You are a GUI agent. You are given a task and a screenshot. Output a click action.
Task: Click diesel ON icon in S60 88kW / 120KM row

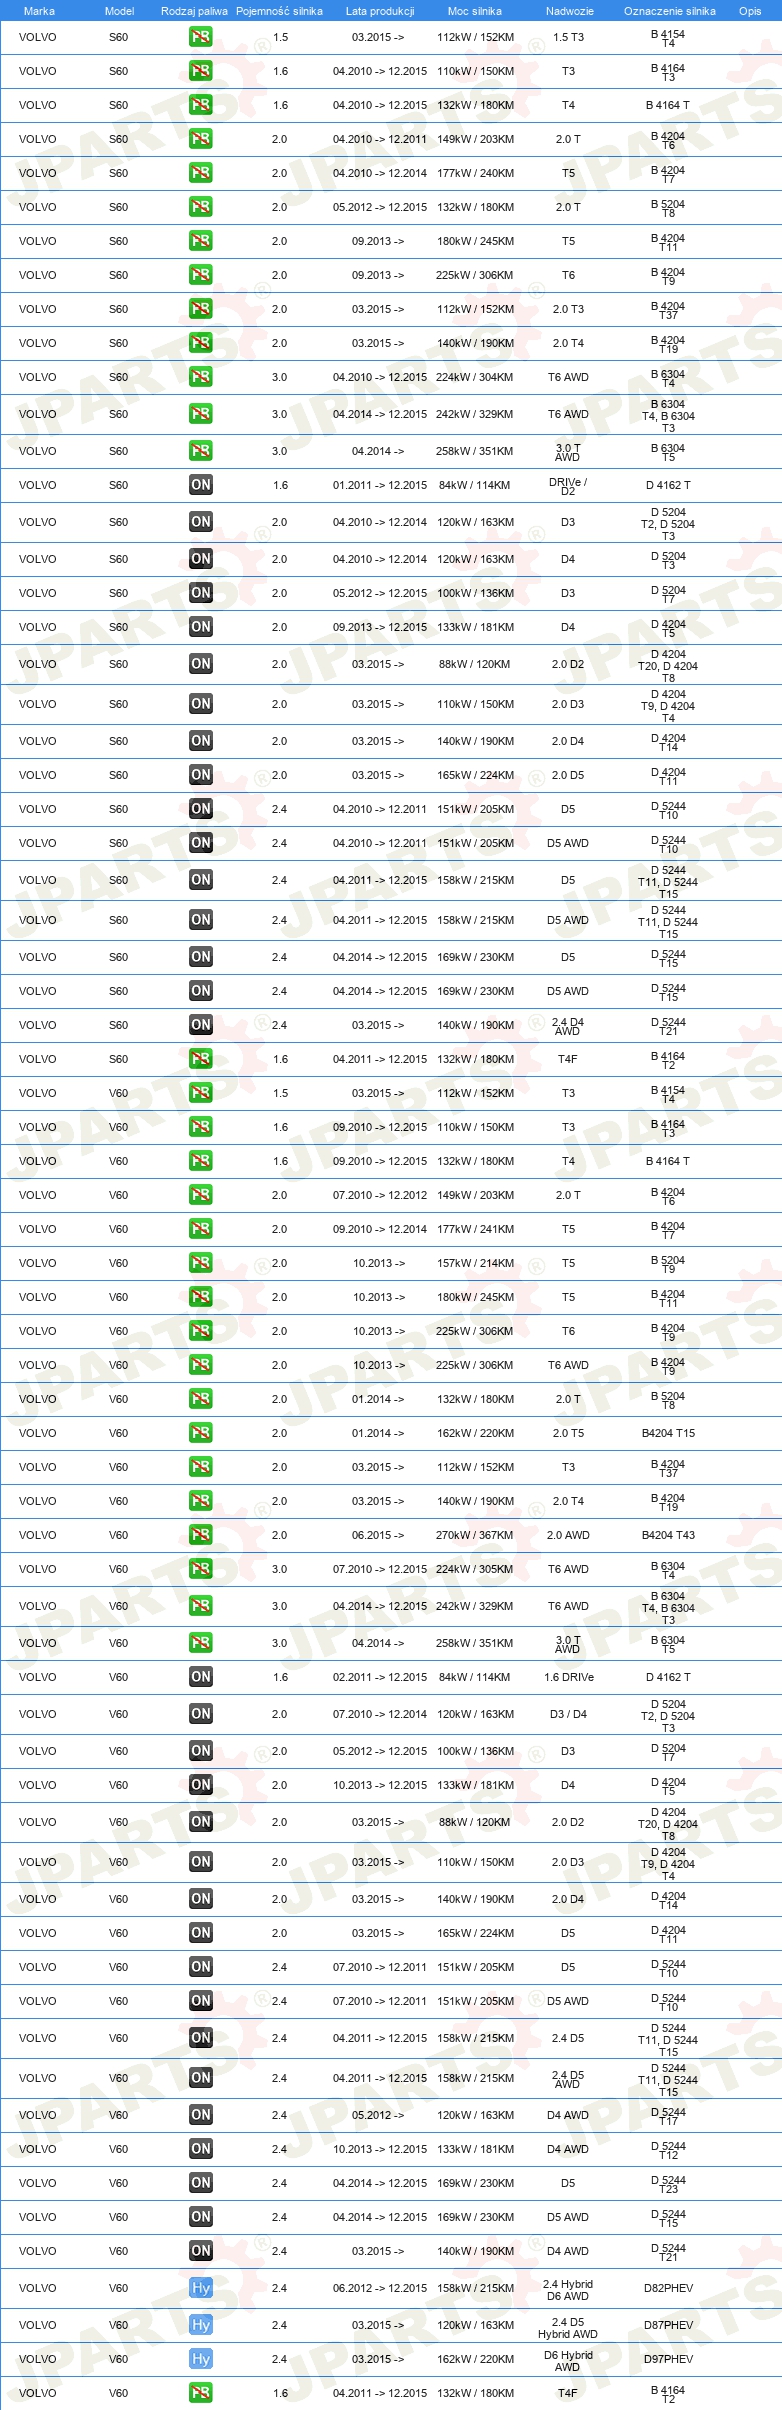pos(200,664)
